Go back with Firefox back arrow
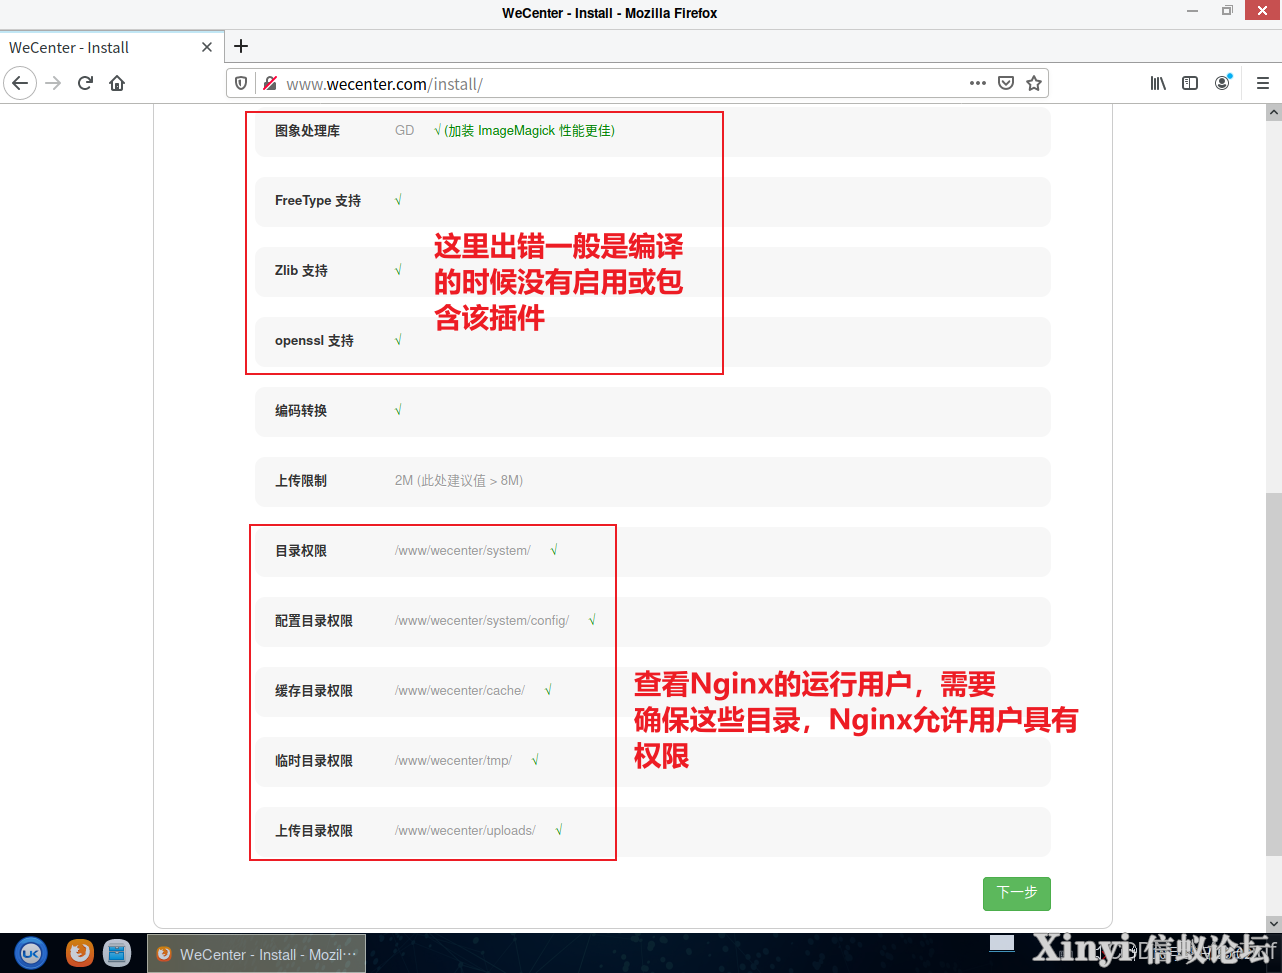The width and height of the screenshot is (1282, 973). coord(20,83)
